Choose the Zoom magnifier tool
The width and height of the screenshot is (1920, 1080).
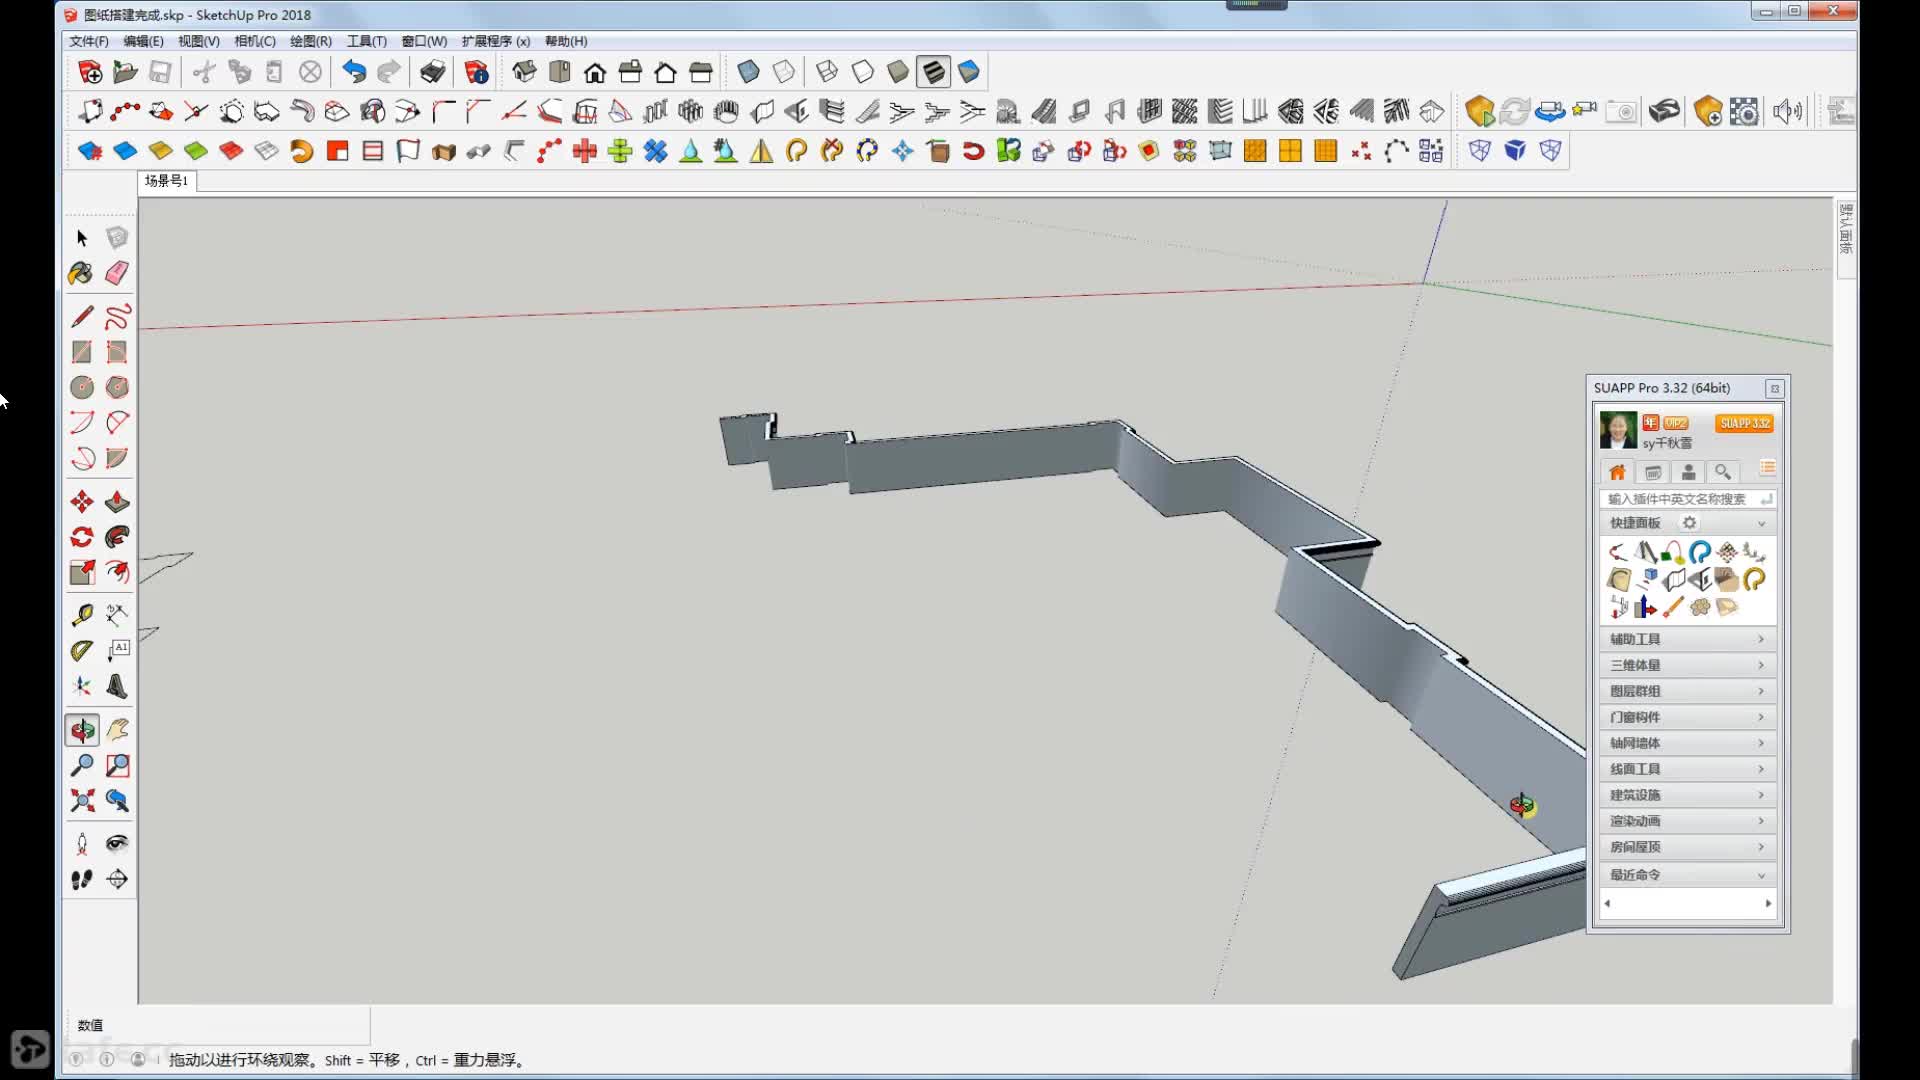(82, 766)
